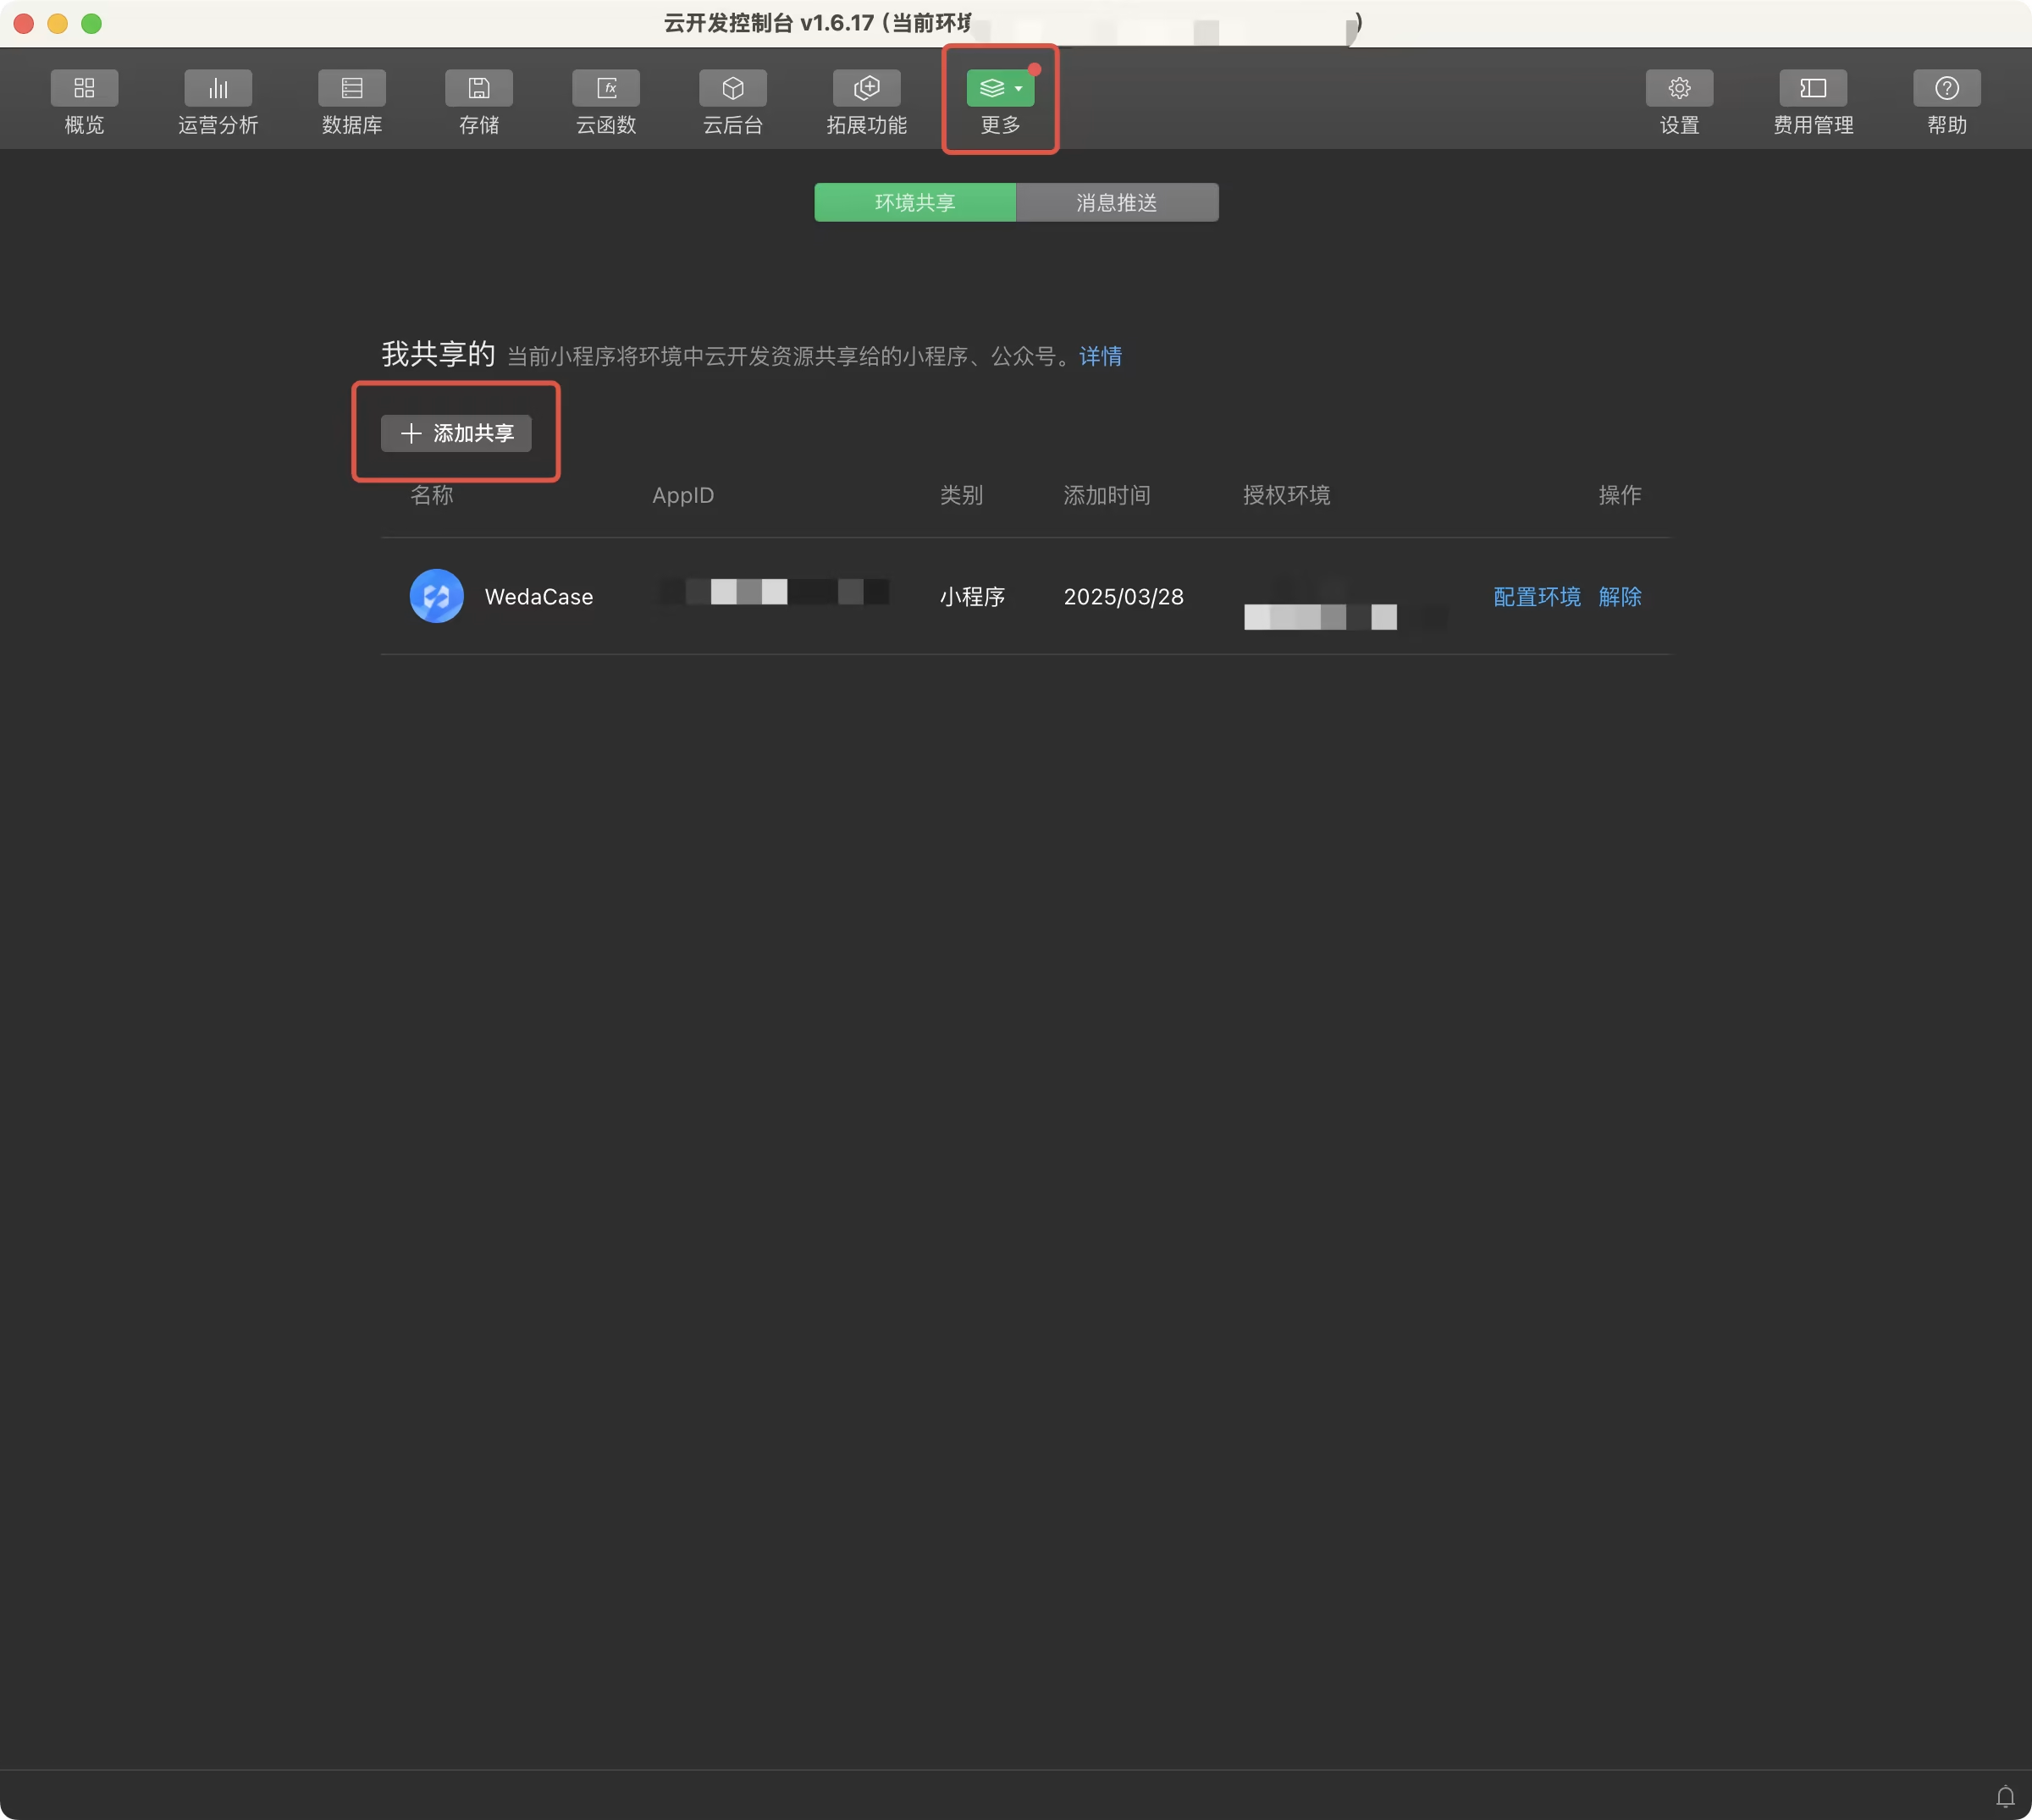This screenshot has height=1820, width=2032.
Task: Open the 概览 overview icon
Action: (x=84, y=88)
